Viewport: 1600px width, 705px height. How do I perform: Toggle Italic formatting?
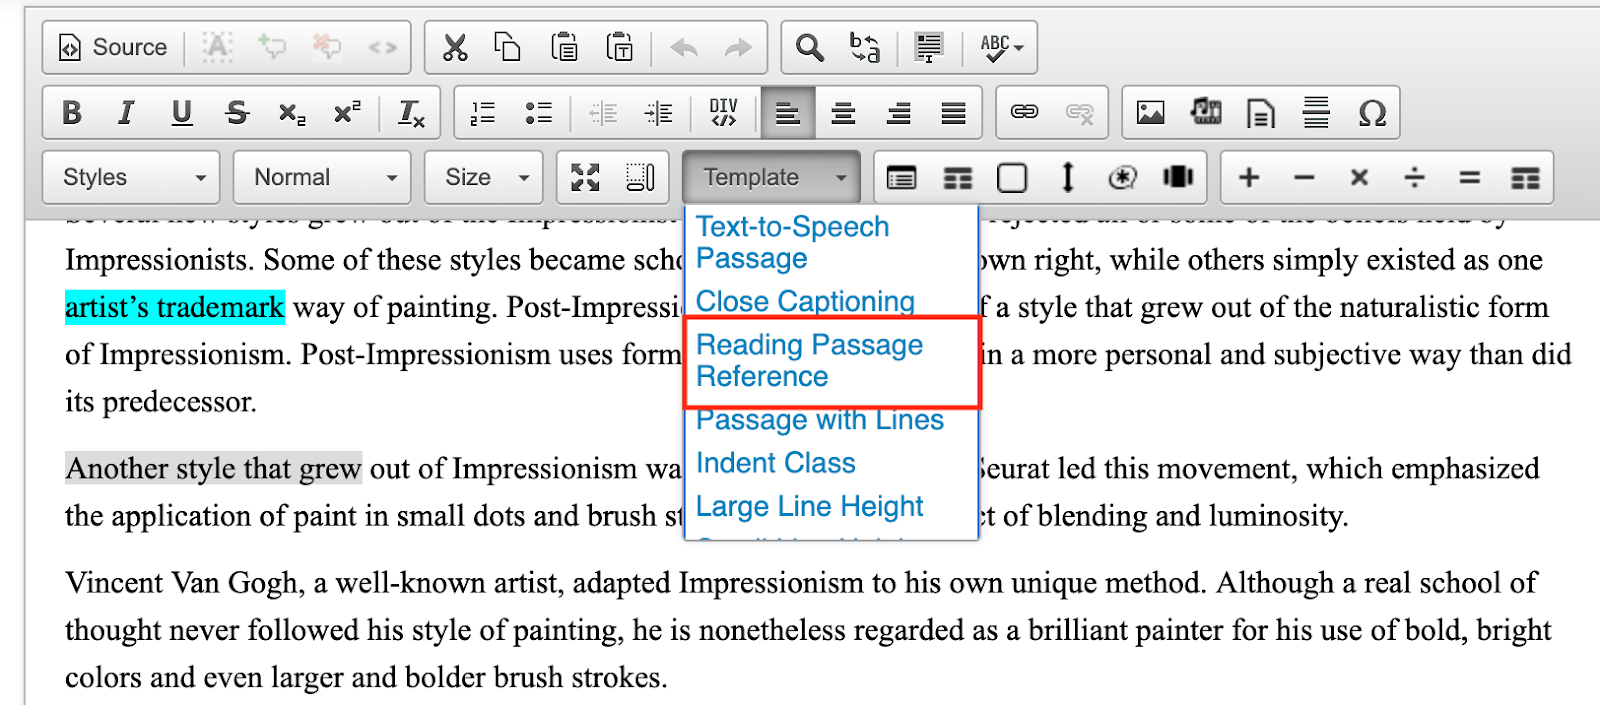pyautogui.click(x=126, y=112)
